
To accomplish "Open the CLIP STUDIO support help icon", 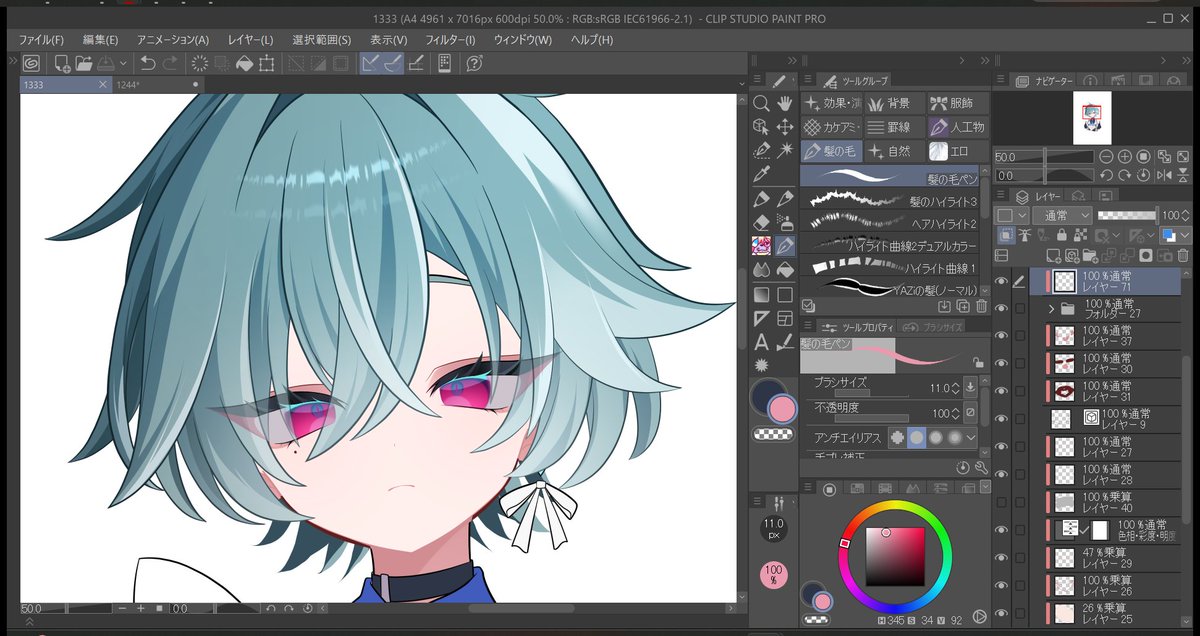I will (475, 63).
